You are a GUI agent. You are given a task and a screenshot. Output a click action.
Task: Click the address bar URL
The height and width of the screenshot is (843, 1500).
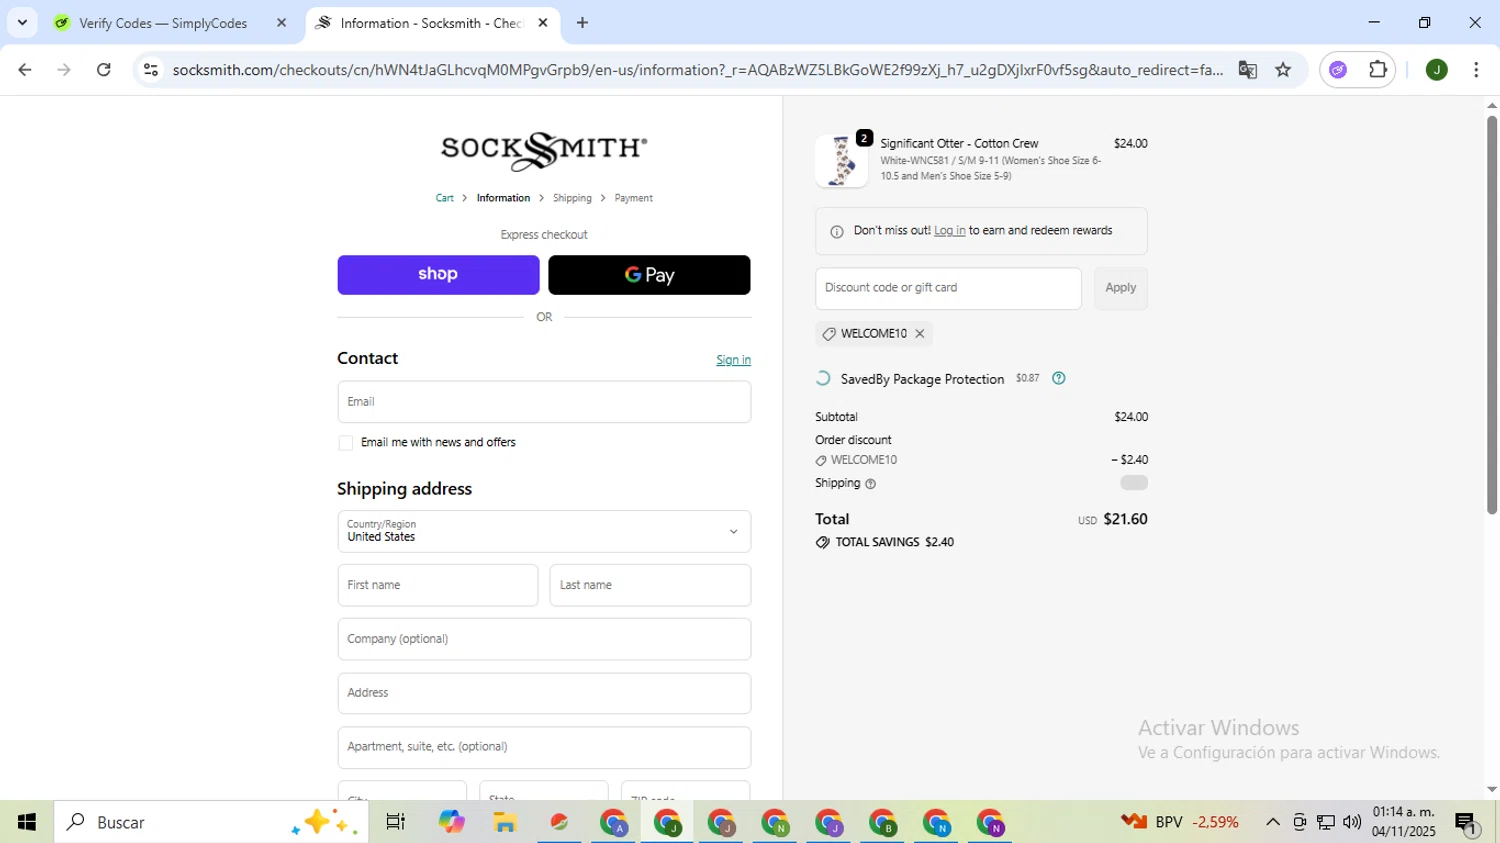[x=697, y=69]
